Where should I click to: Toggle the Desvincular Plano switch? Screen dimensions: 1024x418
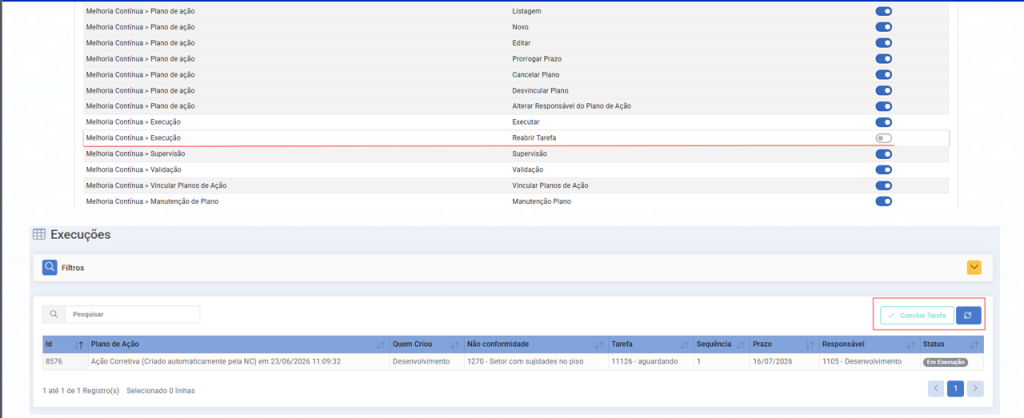pyautogui.click(x=884, y=90)
